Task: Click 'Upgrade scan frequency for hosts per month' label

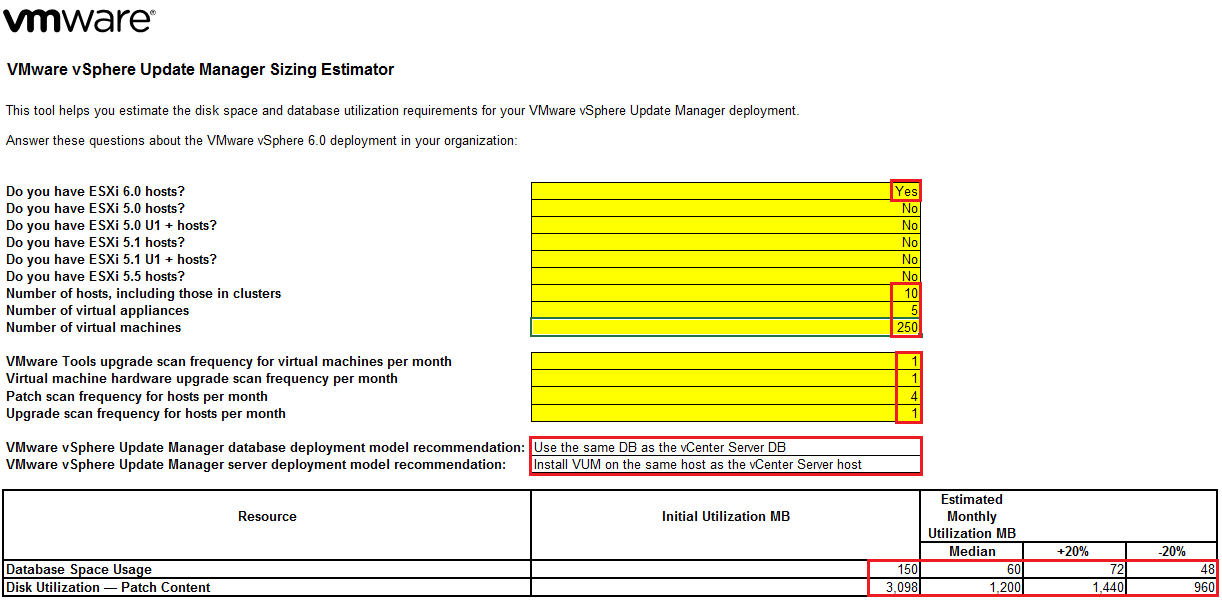Action: pos(145,413)
